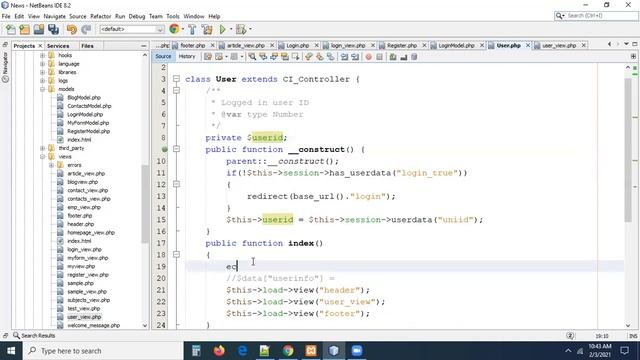
Task: Open Calculator from the taskbar
Action: point(196,351)
